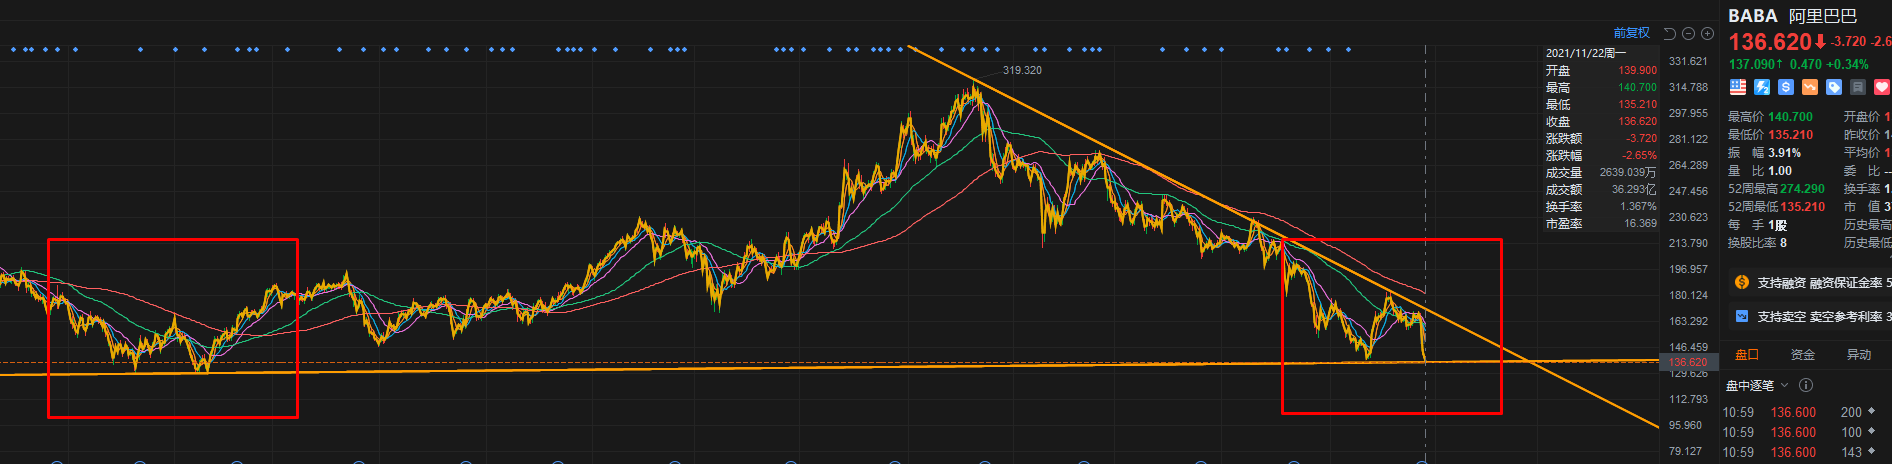
Task: Click the US flag market icon
Action: click(1738, 87)
